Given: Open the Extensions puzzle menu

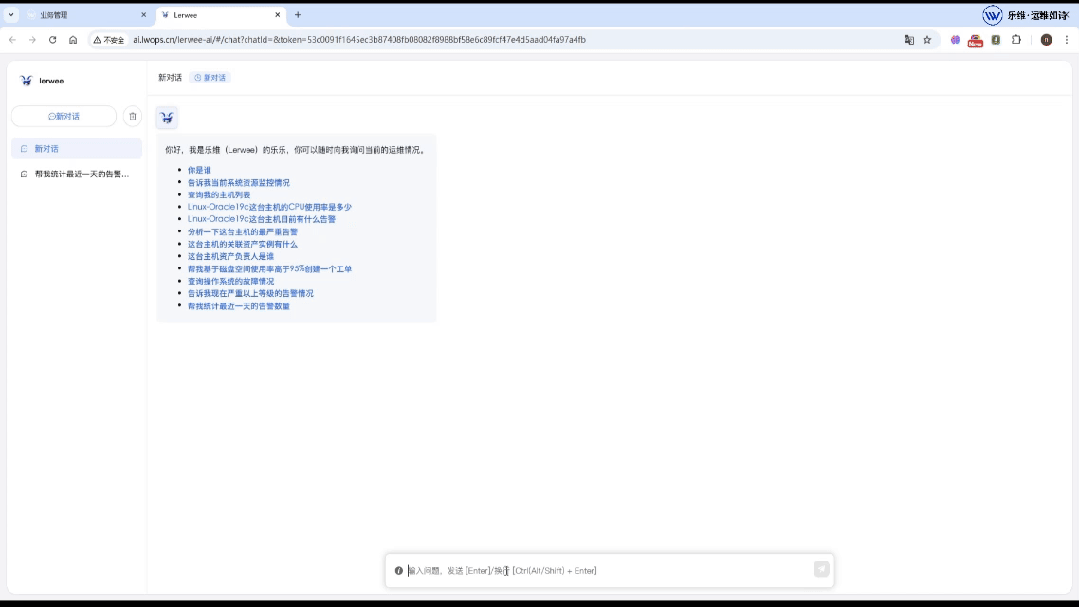Looking at the screenshot, I should [x=1016, y=40].
